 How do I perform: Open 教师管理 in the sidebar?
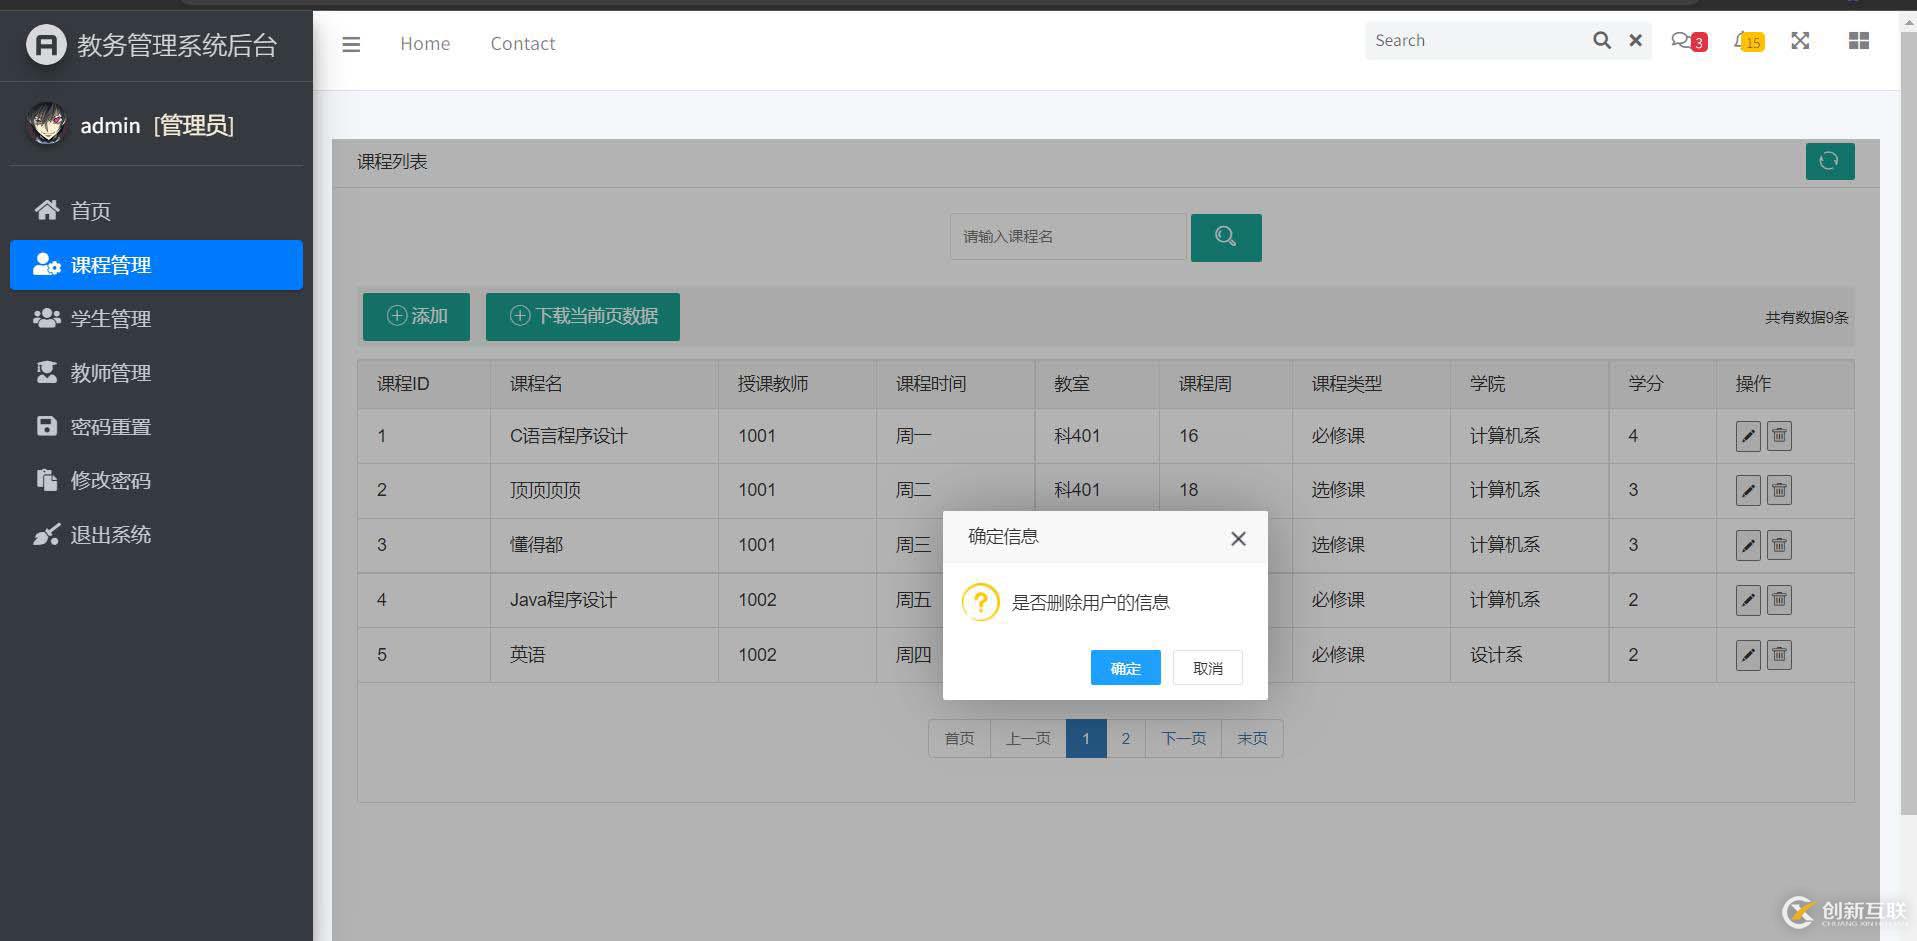[110, 373]
